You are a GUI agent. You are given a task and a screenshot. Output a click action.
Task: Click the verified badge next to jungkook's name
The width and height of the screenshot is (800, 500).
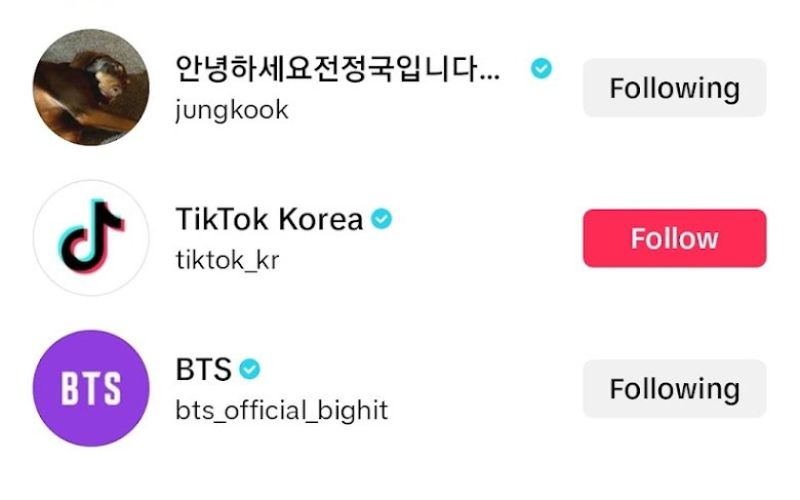click(541, 69)
